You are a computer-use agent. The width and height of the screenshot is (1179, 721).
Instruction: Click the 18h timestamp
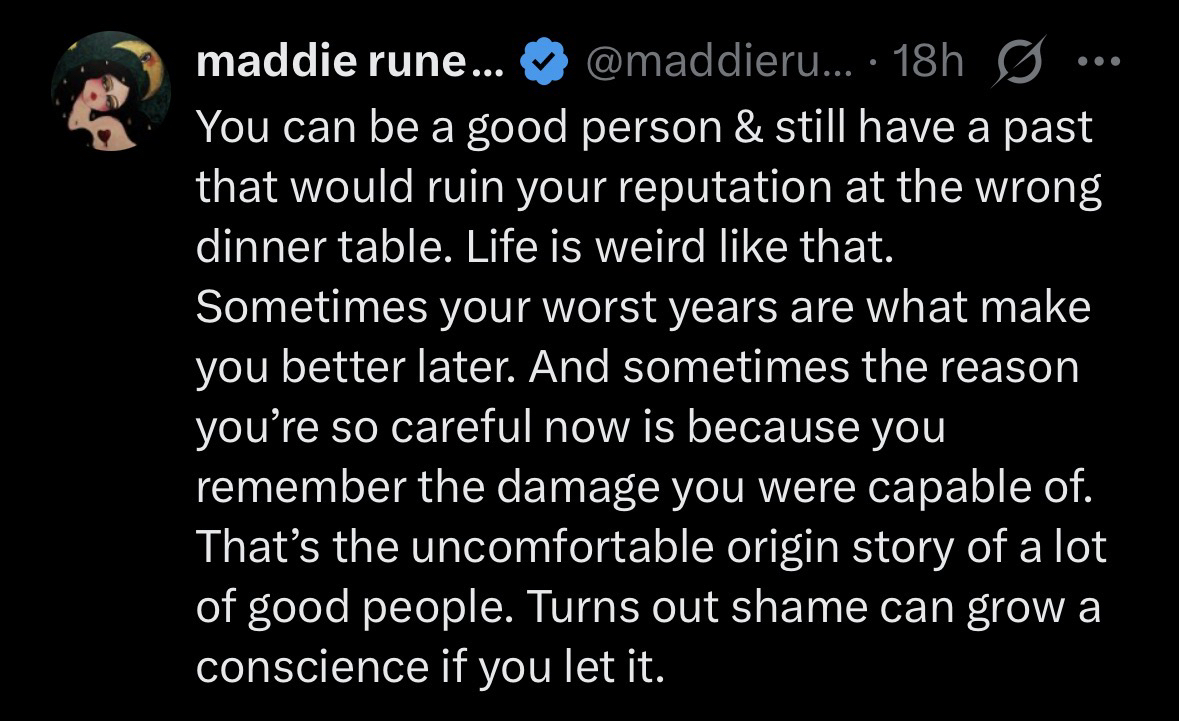(930, 64)
